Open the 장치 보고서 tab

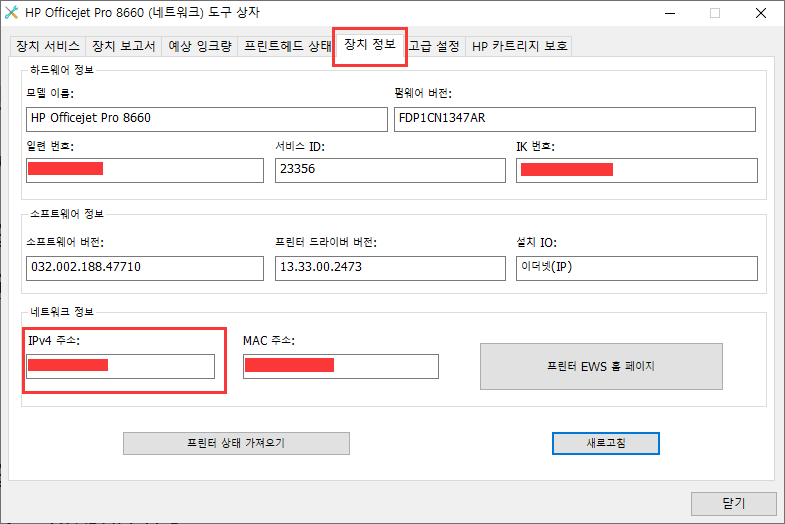(124, 47)
